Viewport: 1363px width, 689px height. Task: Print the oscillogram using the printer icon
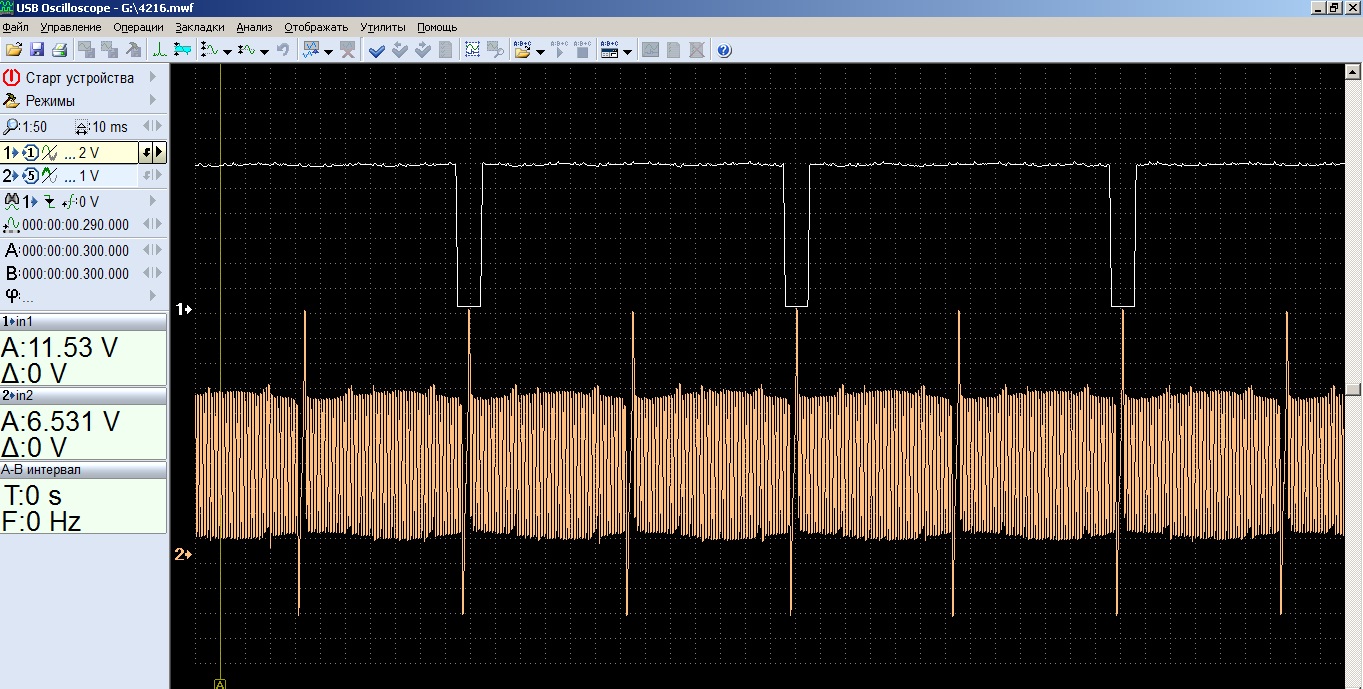coord(59,50)
